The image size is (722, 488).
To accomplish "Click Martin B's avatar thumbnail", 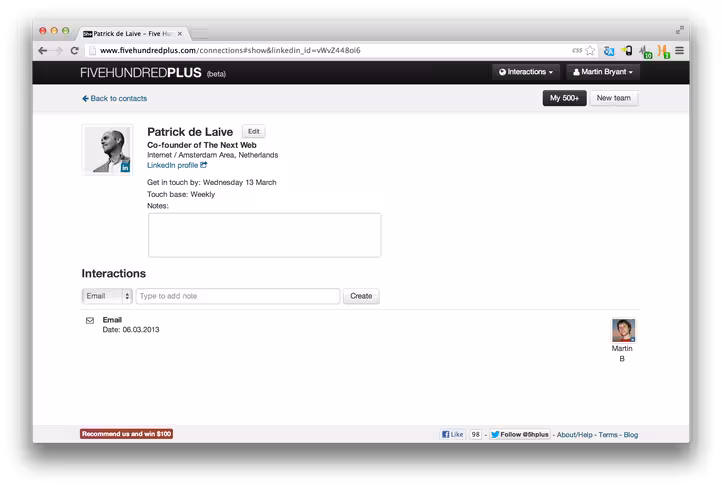I will point(623,330).
